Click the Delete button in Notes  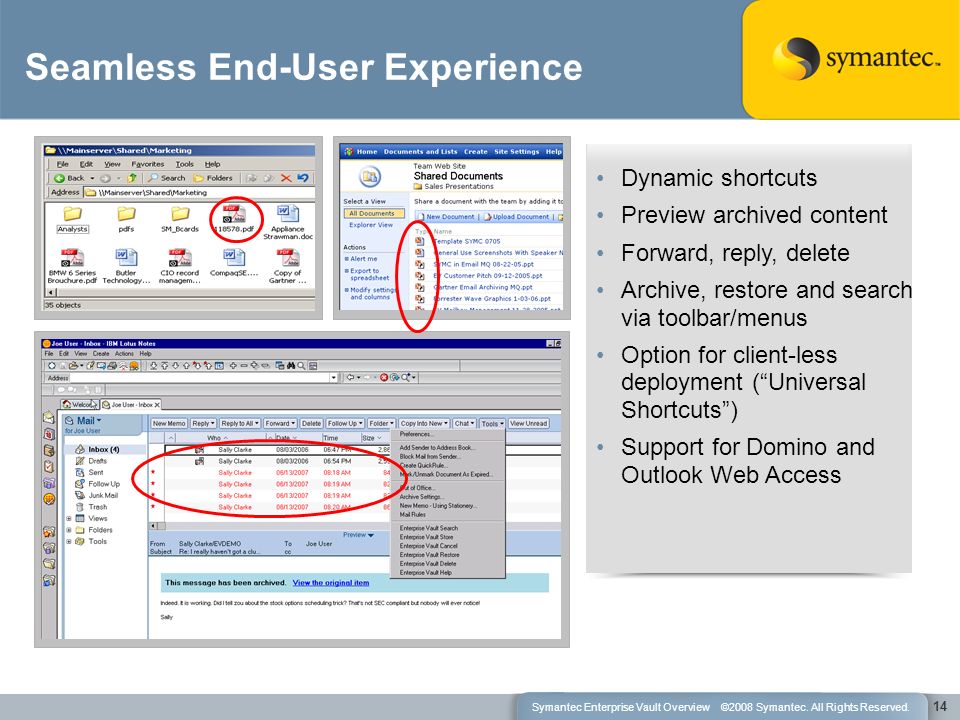311,424
